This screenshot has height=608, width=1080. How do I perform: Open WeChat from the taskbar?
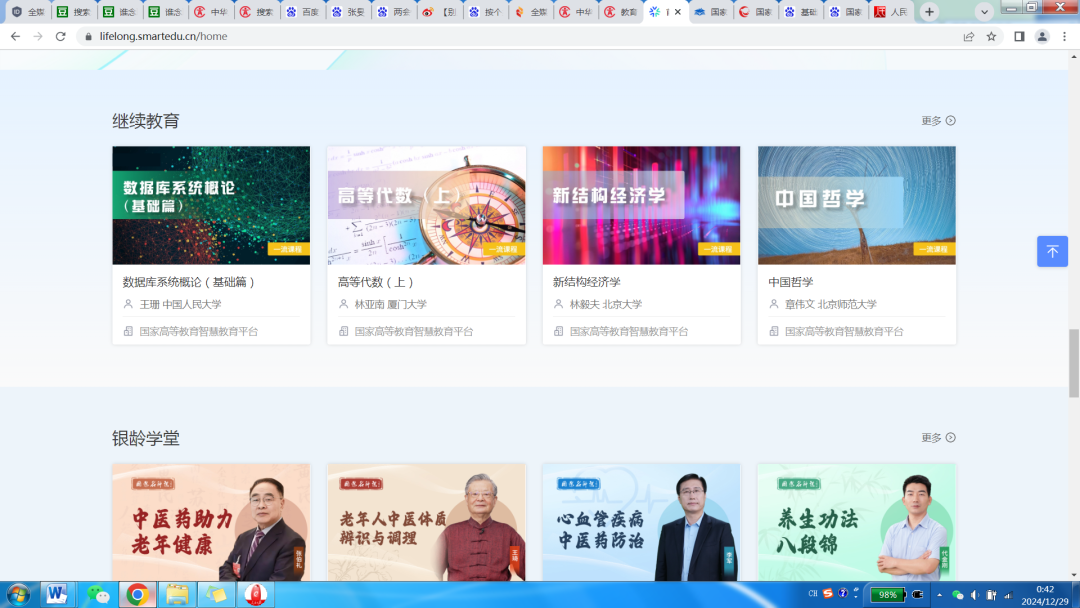tap(97, 595)
